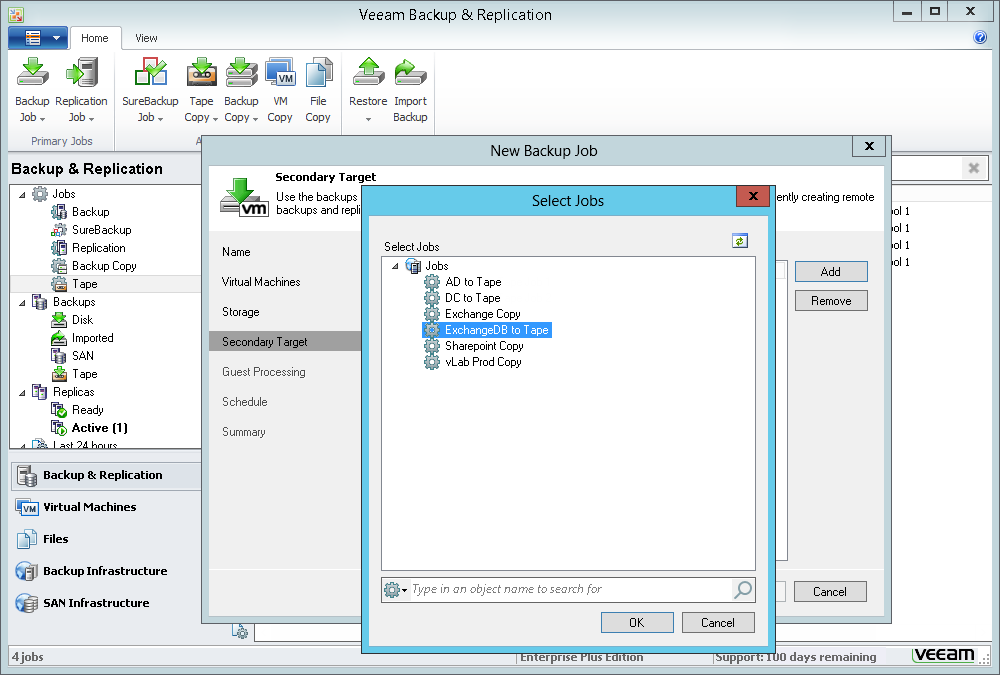The image size is (1000, 675).
Task: Click Cancel in New Backup Job wizard
Action: point(830,591)
